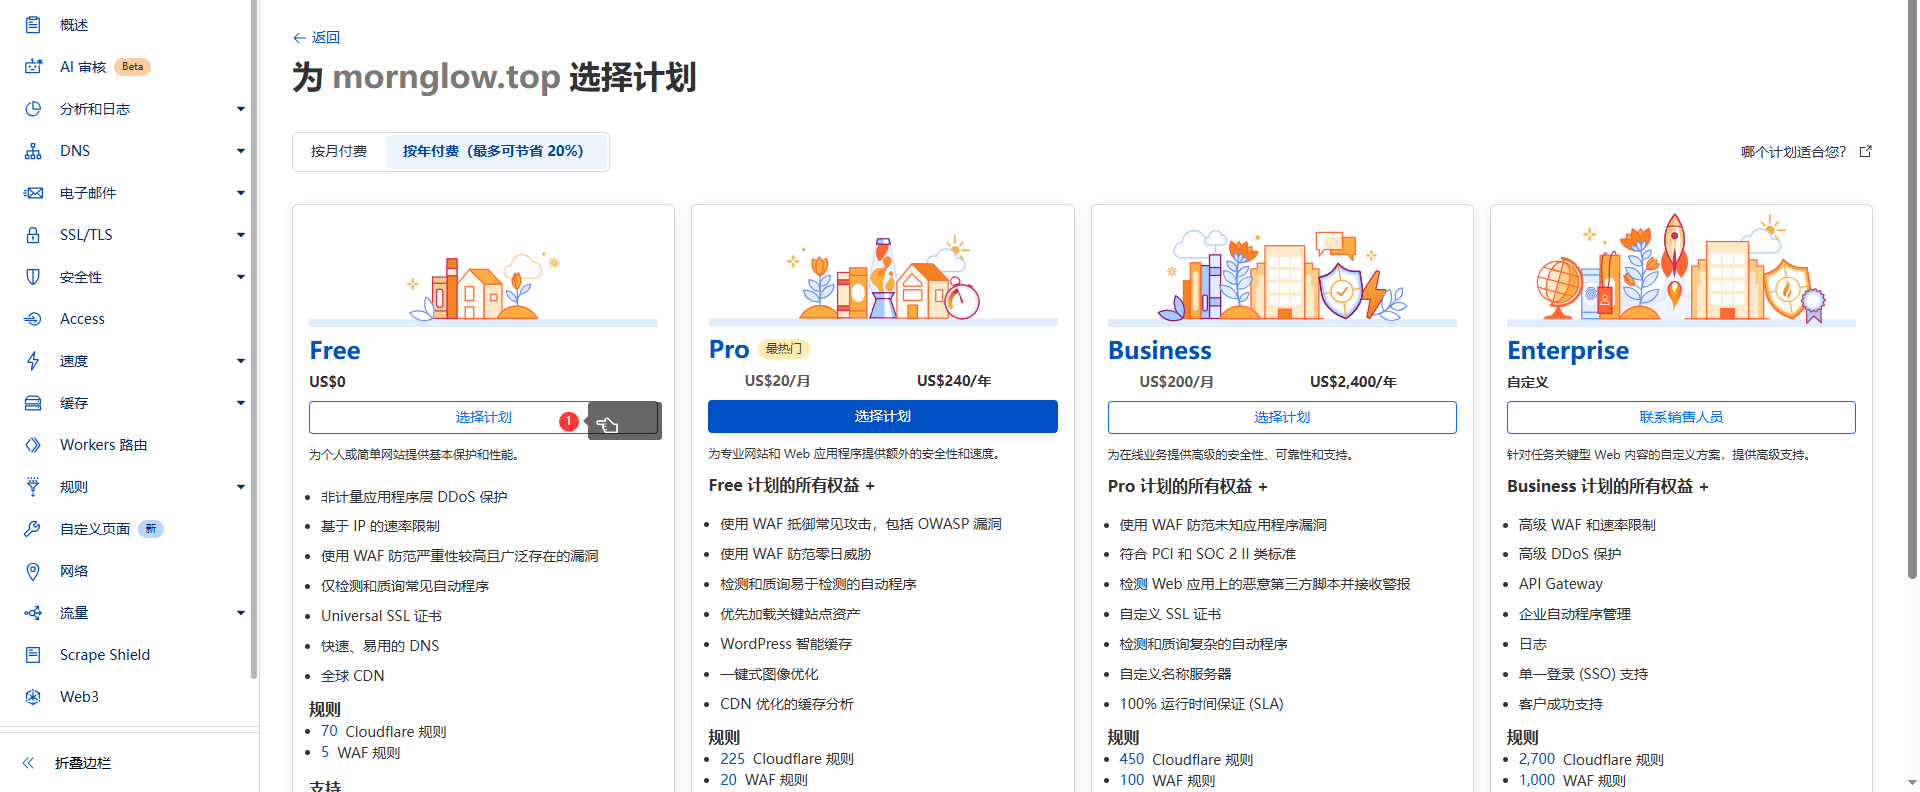The image size is (1920, 792).
Task: Click 联系销售人员 for Enterprise
Action: tap(1680, 417)
